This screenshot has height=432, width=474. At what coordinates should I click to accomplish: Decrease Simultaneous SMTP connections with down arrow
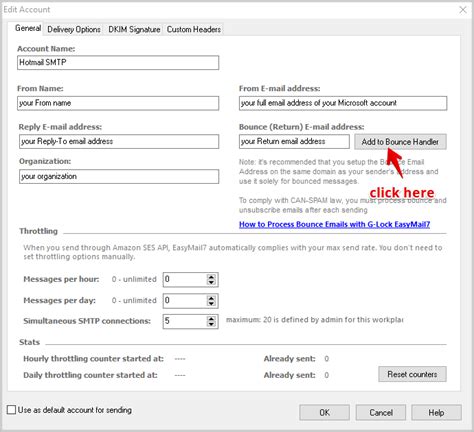point(211,324)
